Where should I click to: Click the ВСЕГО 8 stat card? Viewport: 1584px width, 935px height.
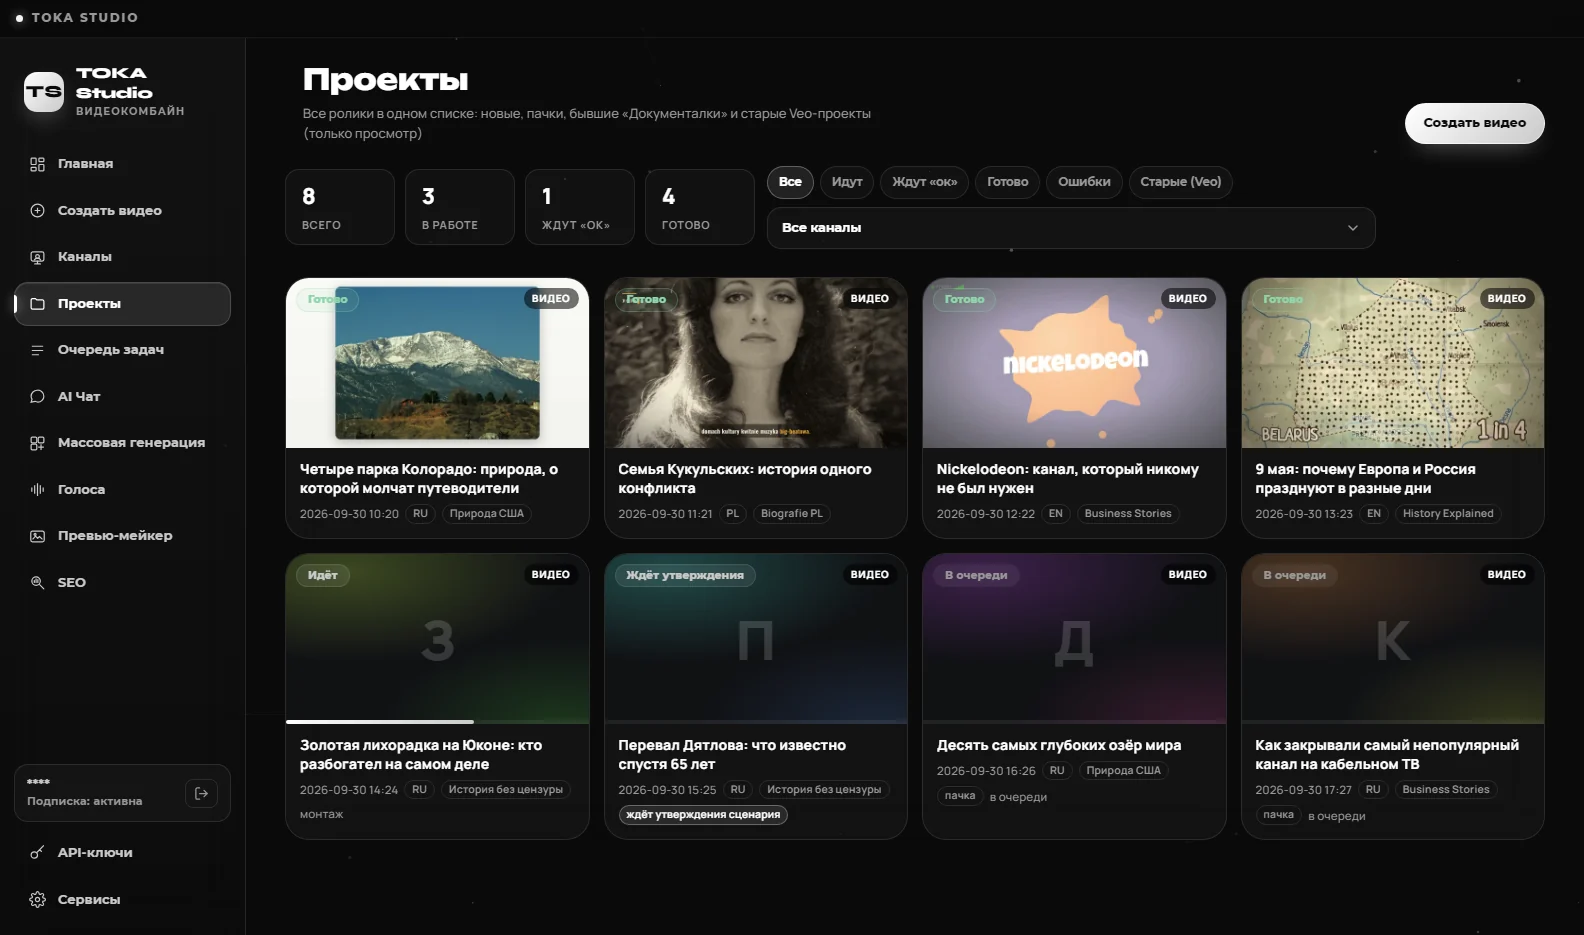click(340, 207)
